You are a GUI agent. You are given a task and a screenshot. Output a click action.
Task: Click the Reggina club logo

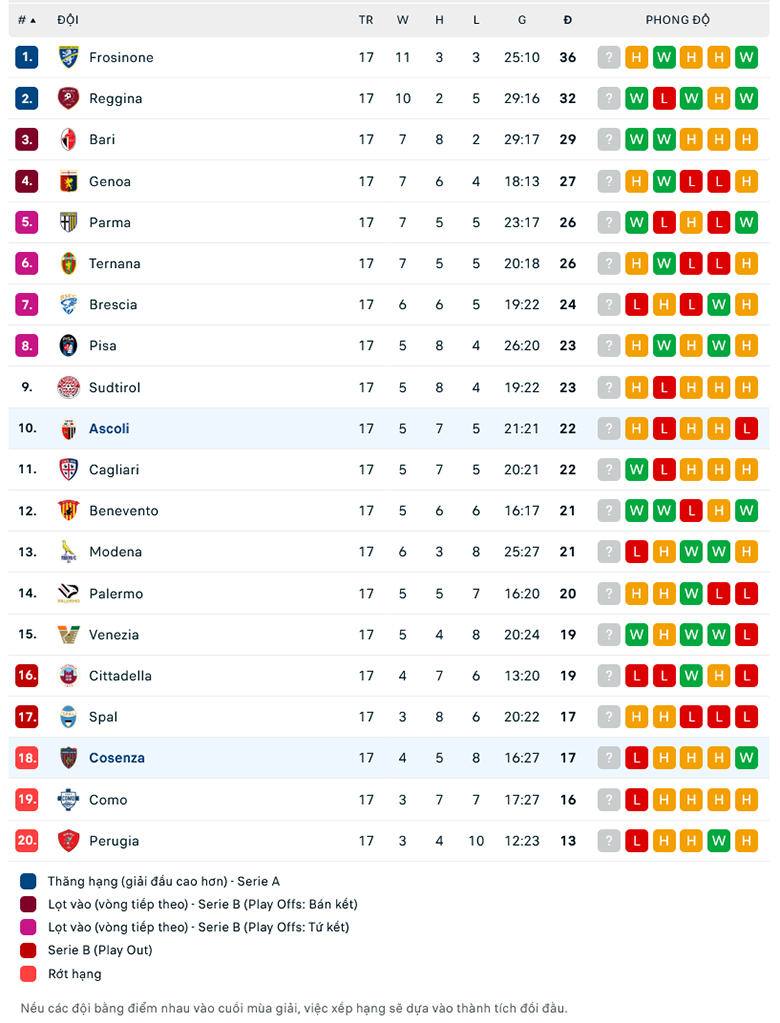68,99
